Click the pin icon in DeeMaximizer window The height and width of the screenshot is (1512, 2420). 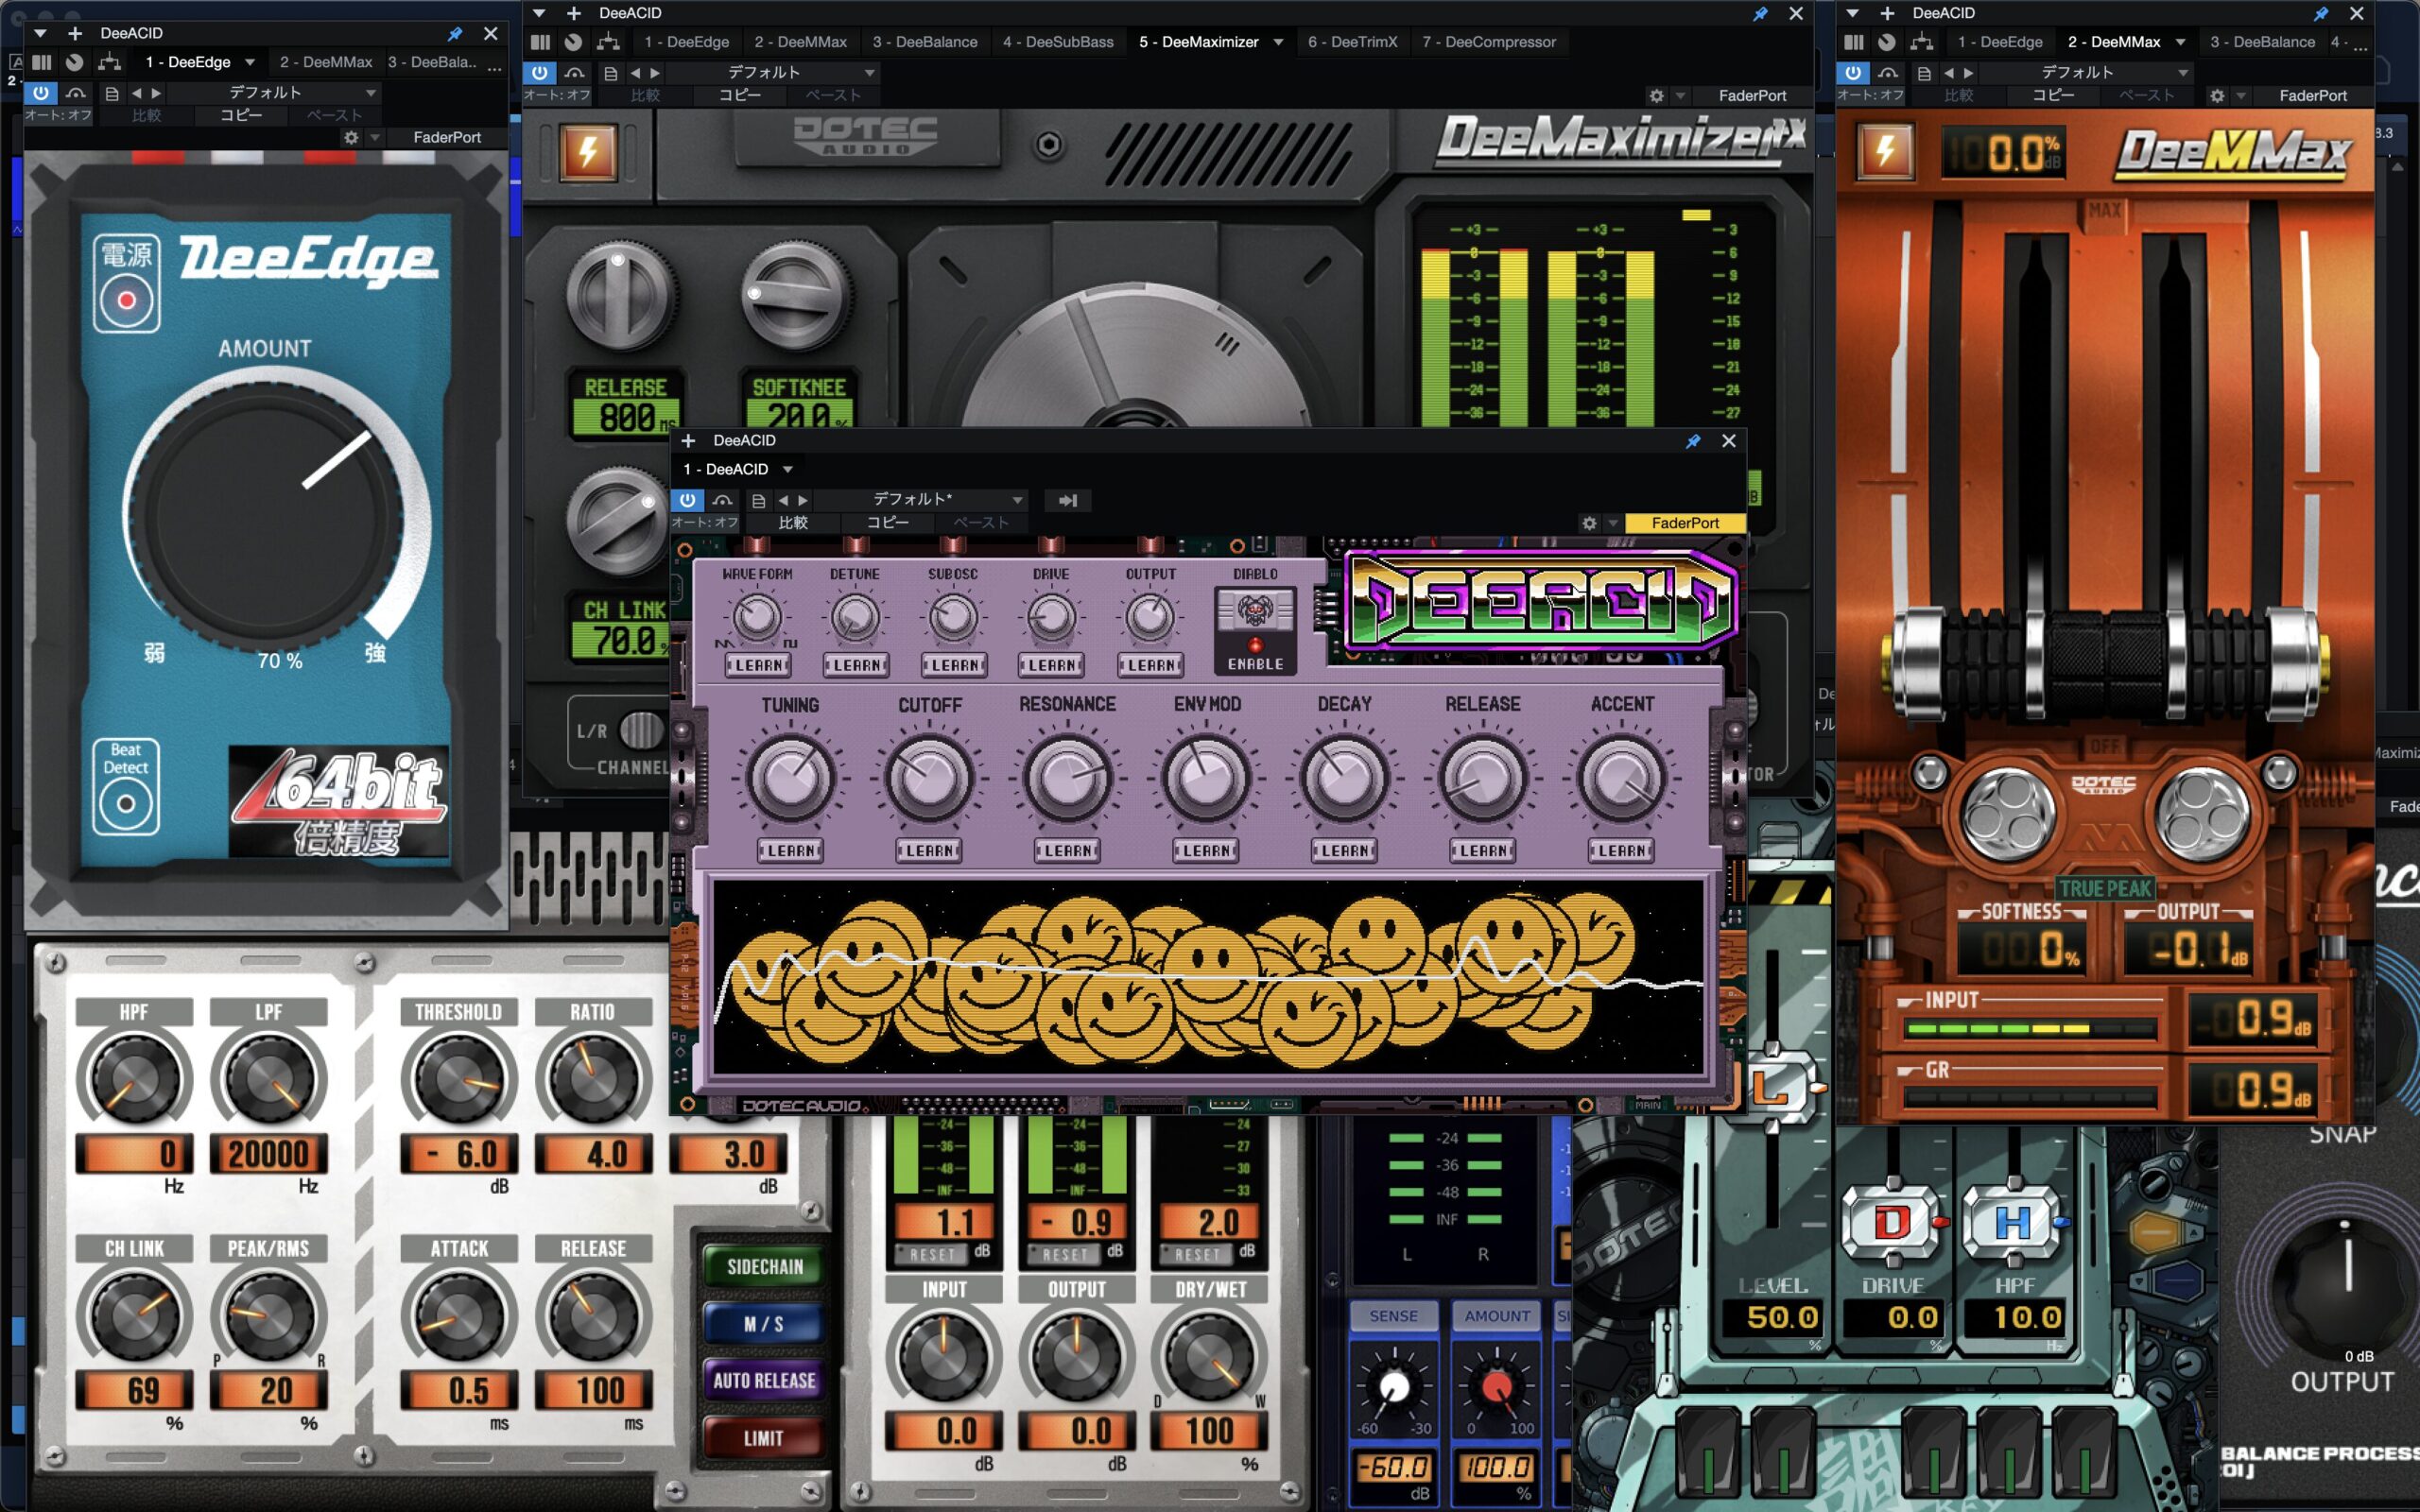point(1760,13)
